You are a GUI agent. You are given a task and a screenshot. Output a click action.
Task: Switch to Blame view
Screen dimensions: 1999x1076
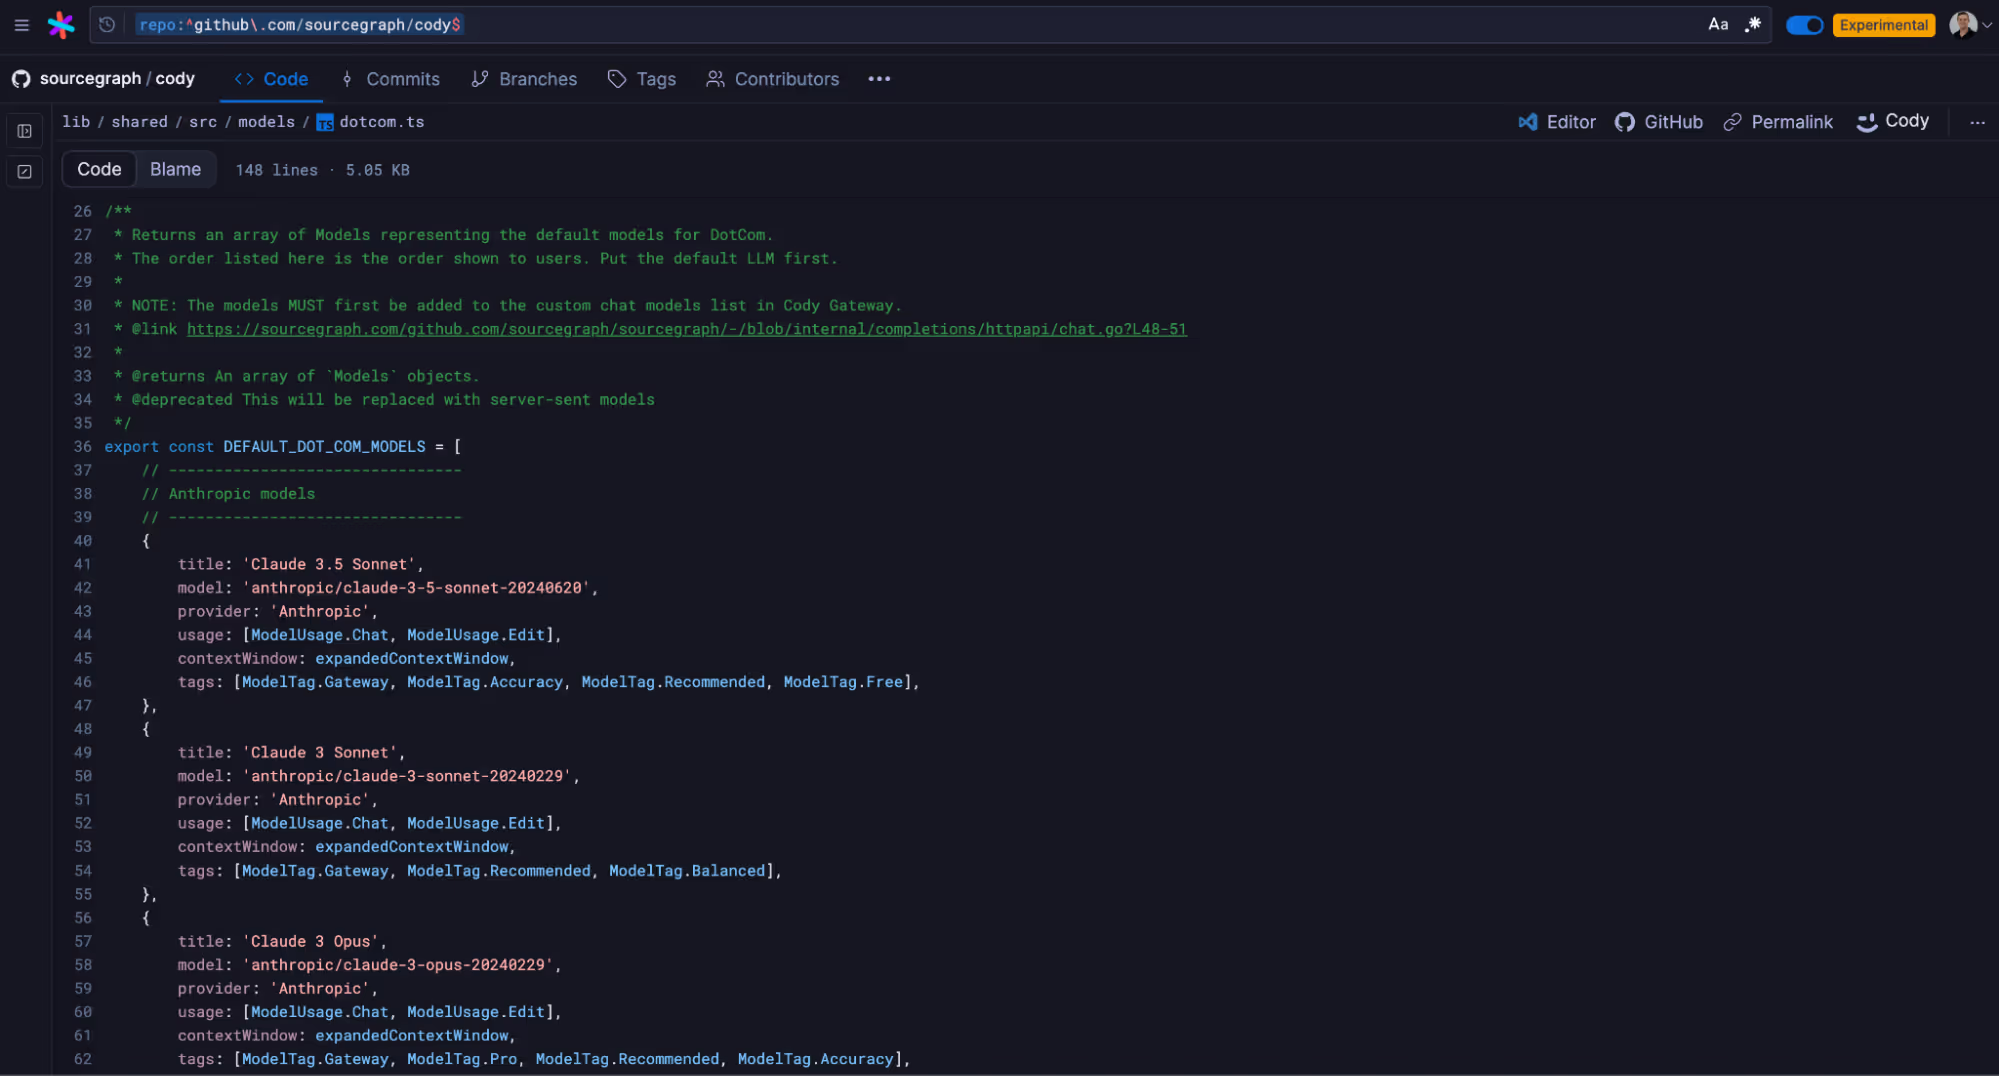point(175,169)
